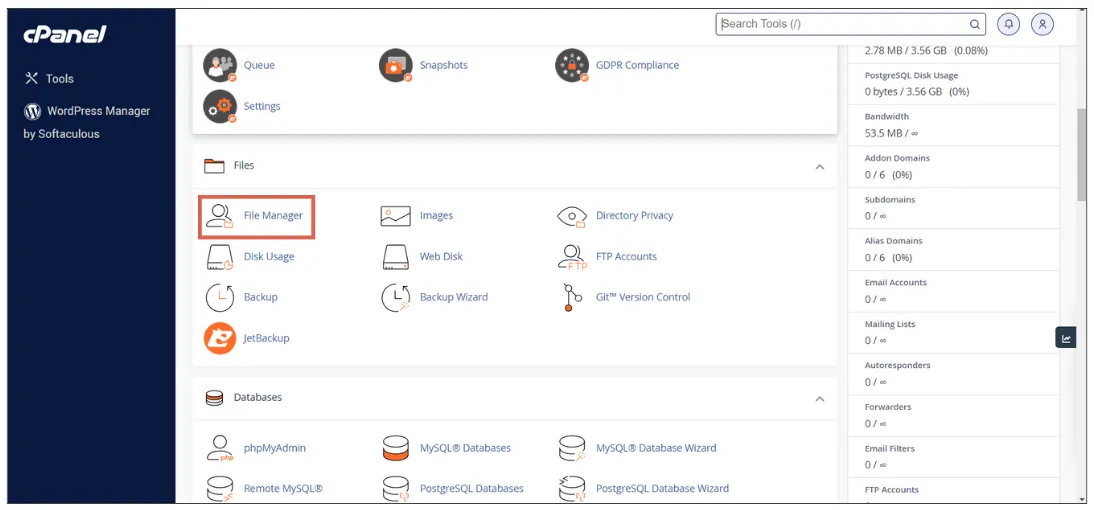Open Tools in the sidebar
This screenshot has width=1094, height=510.
49,79
